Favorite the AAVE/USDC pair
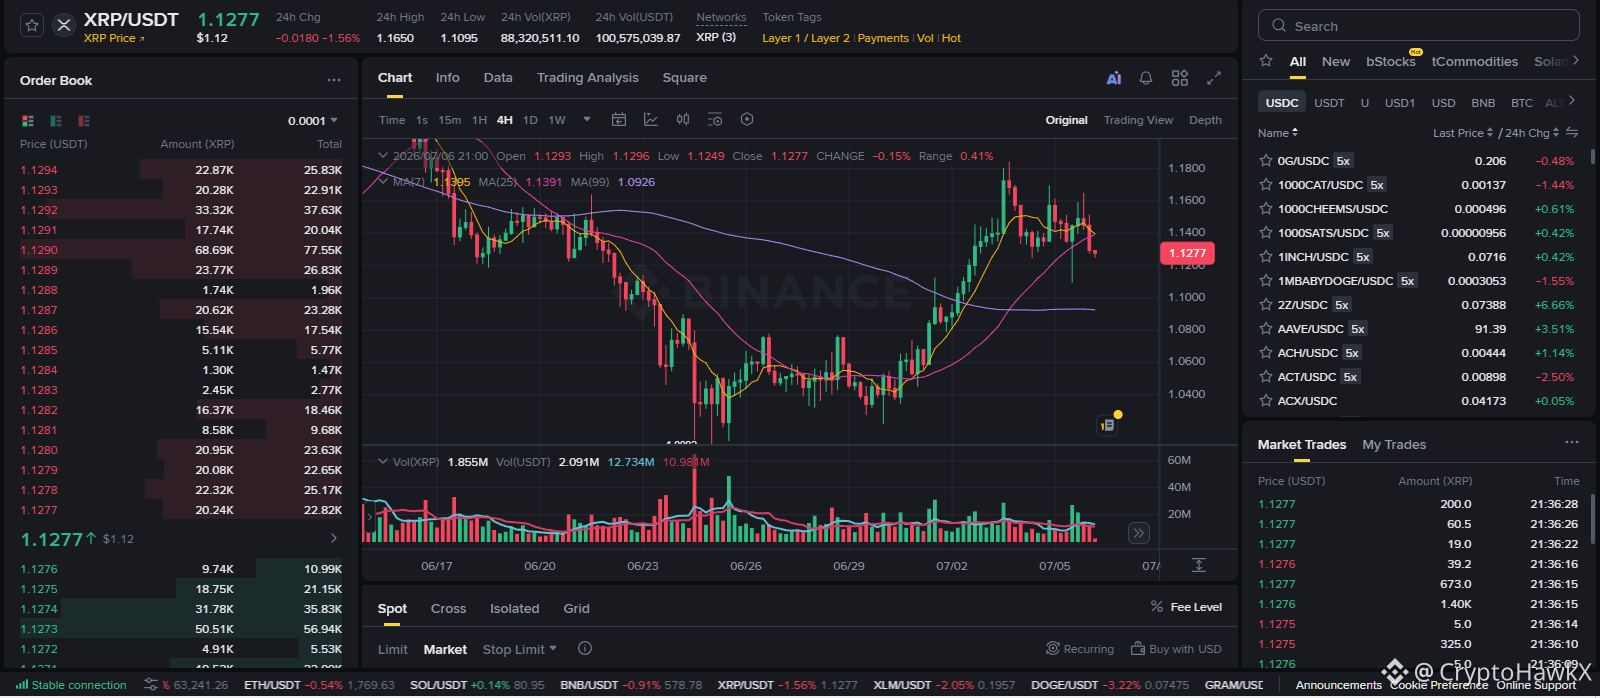The height and width of the screenshot is (698, 1600). (1266, 328)
